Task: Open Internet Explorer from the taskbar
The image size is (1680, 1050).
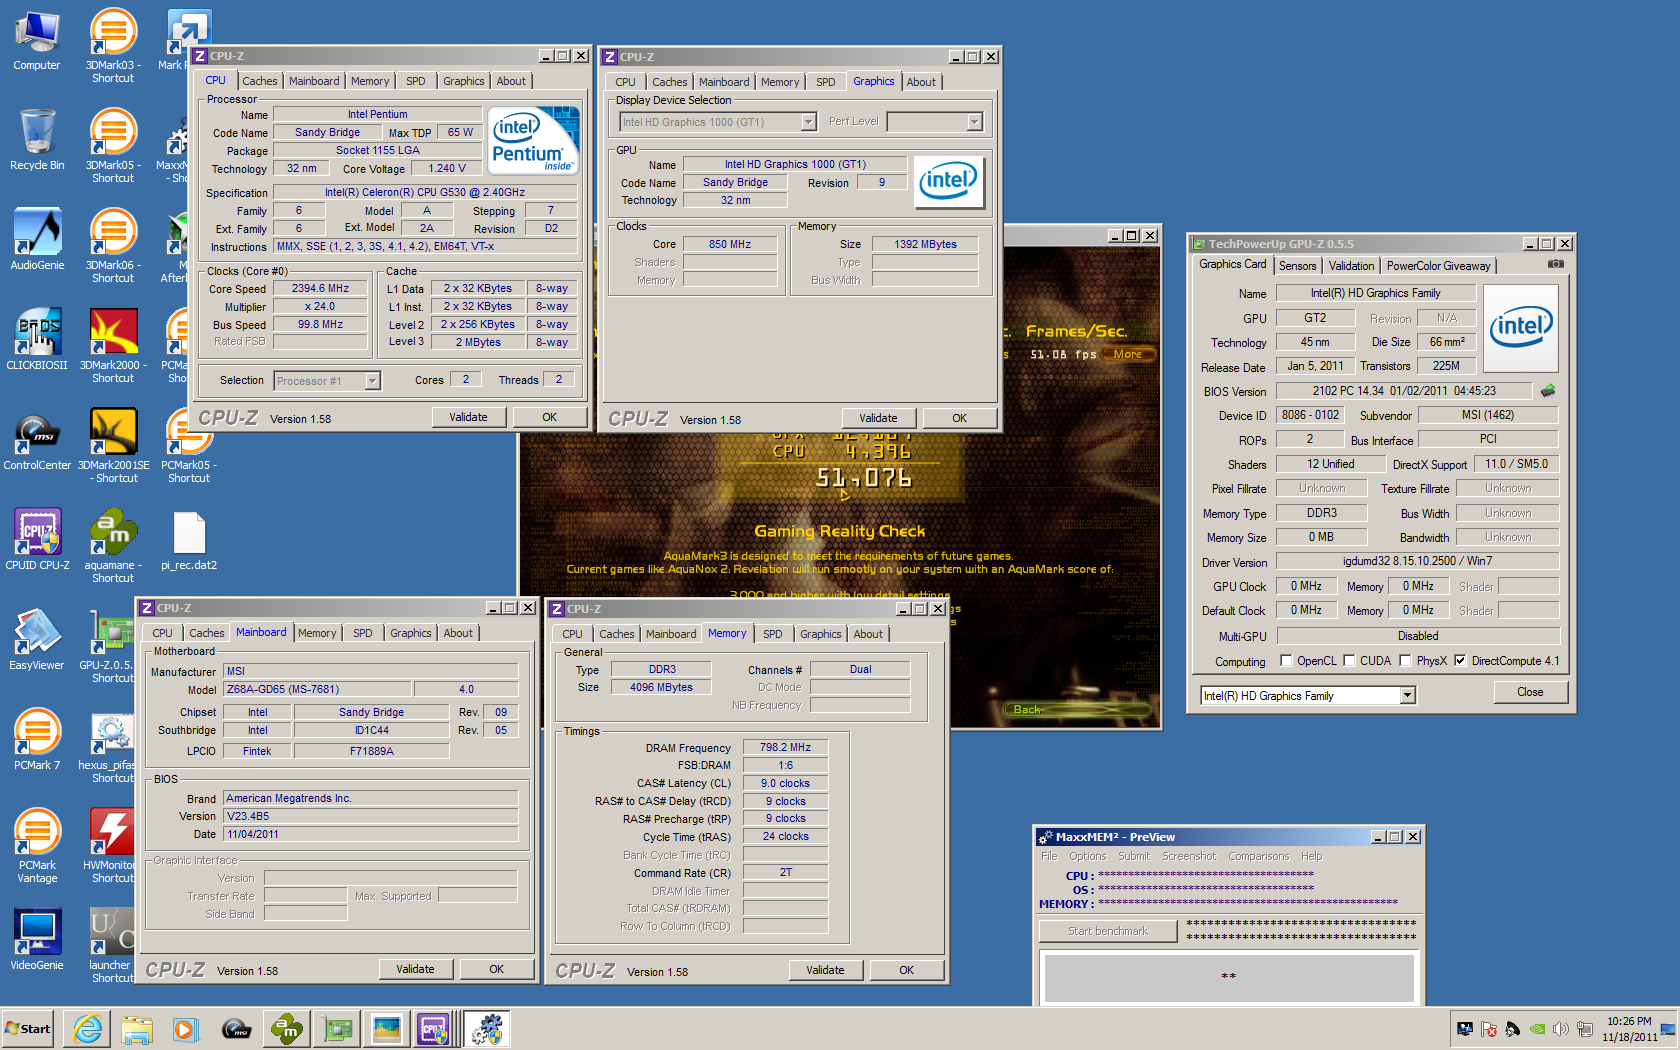Action: coord(88,1029)
